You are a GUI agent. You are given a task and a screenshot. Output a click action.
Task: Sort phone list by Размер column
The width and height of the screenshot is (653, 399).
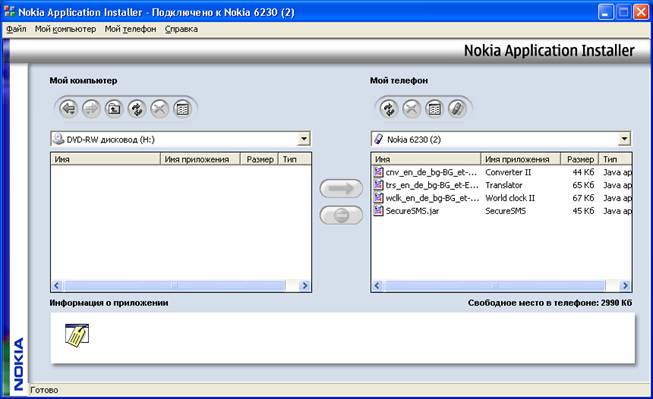580,159
